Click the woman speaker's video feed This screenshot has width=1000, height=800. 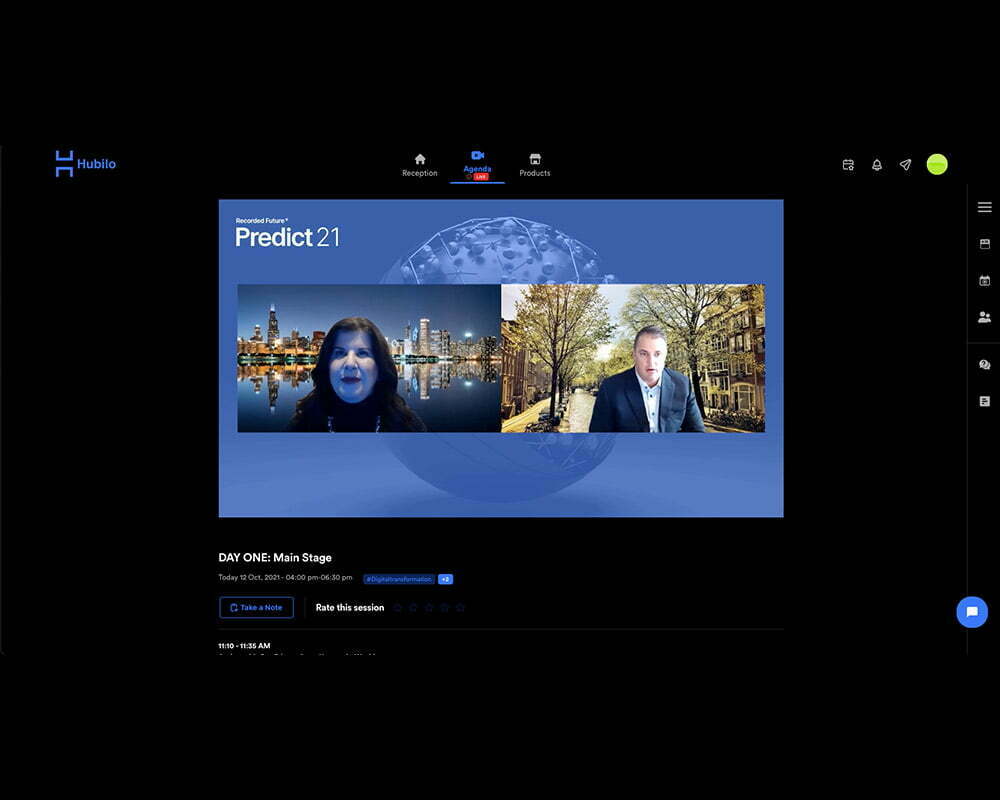pos(369,358)
